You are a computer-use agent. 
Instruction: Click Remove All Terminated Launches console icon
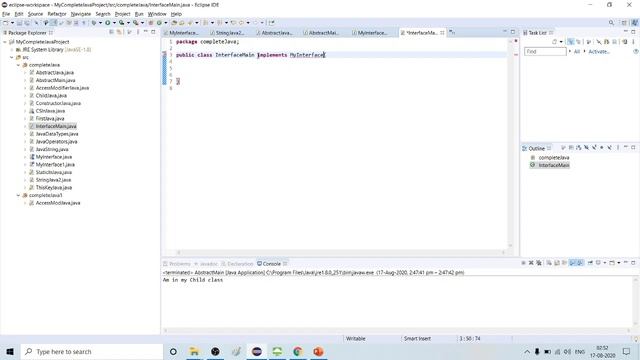(x=539, y=263)
